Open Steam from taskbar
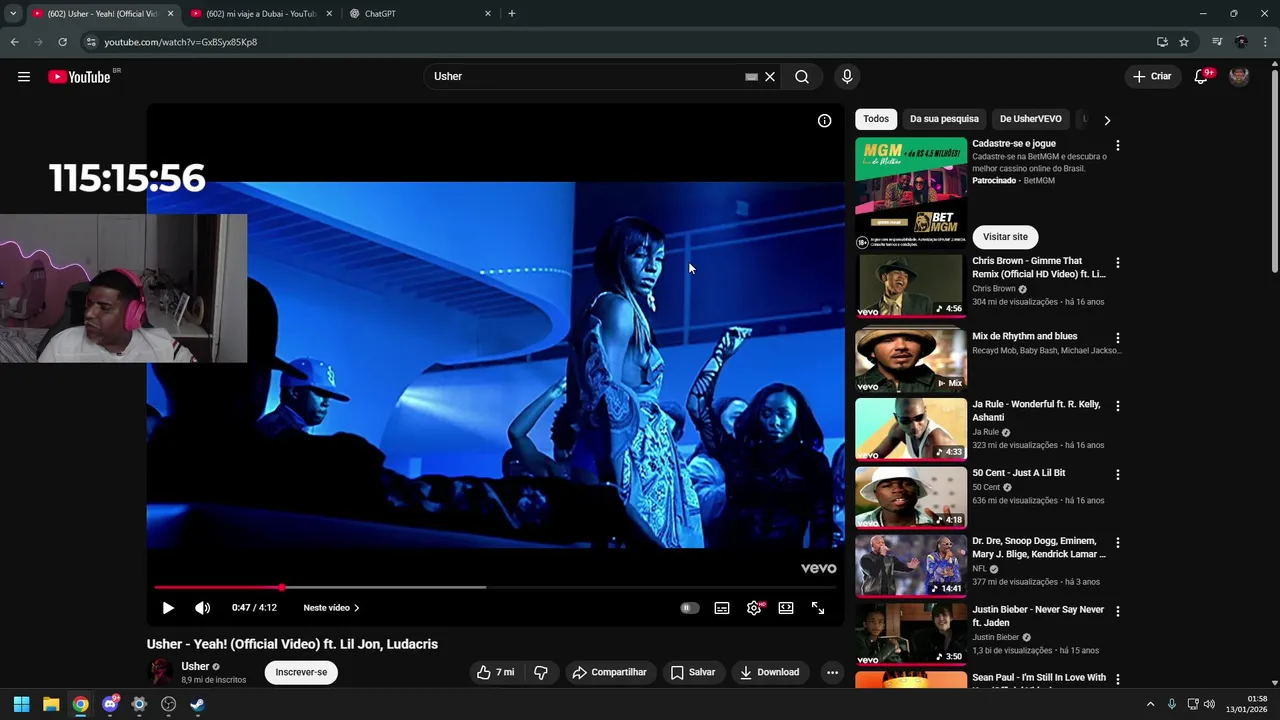The image size is (1280, 720). pyautogui.click(x=197, y=704)
